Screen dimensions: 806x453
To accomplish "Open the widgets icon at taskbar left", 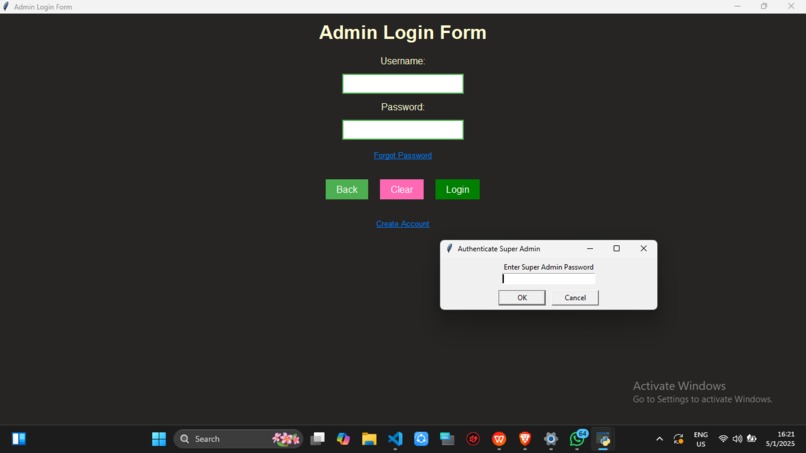I will pyautogui.click(x=19, y=439).
